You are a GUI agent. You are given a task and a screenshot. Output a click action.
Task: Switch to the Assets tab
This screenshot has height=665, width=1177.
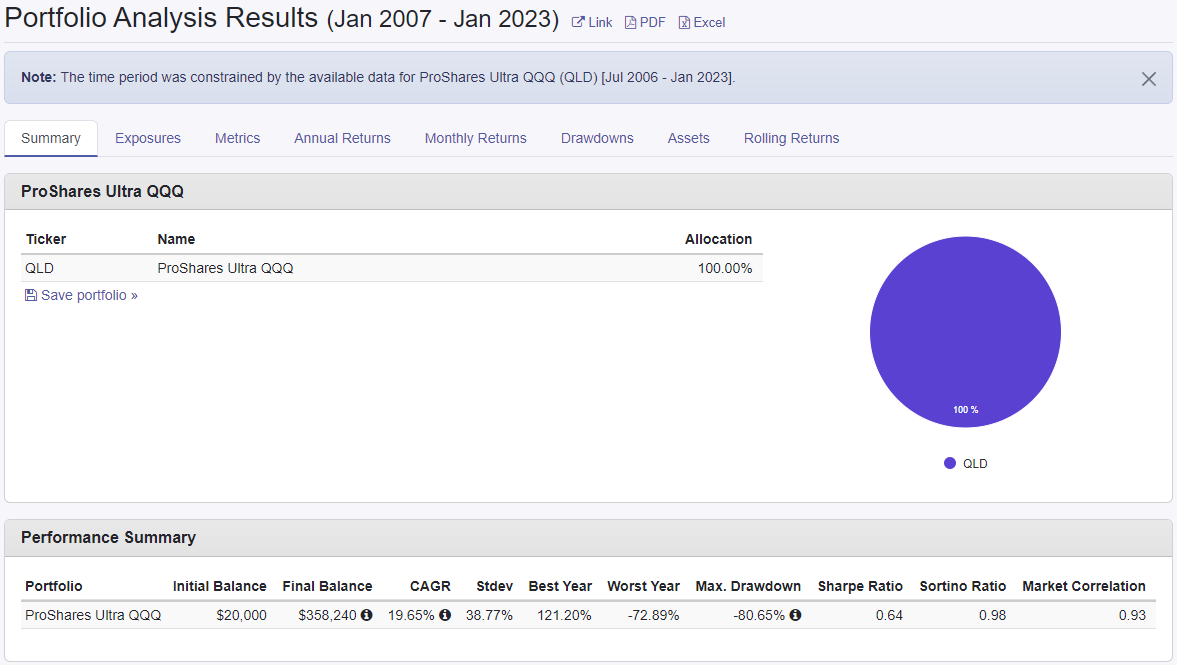tap(688, 138)
